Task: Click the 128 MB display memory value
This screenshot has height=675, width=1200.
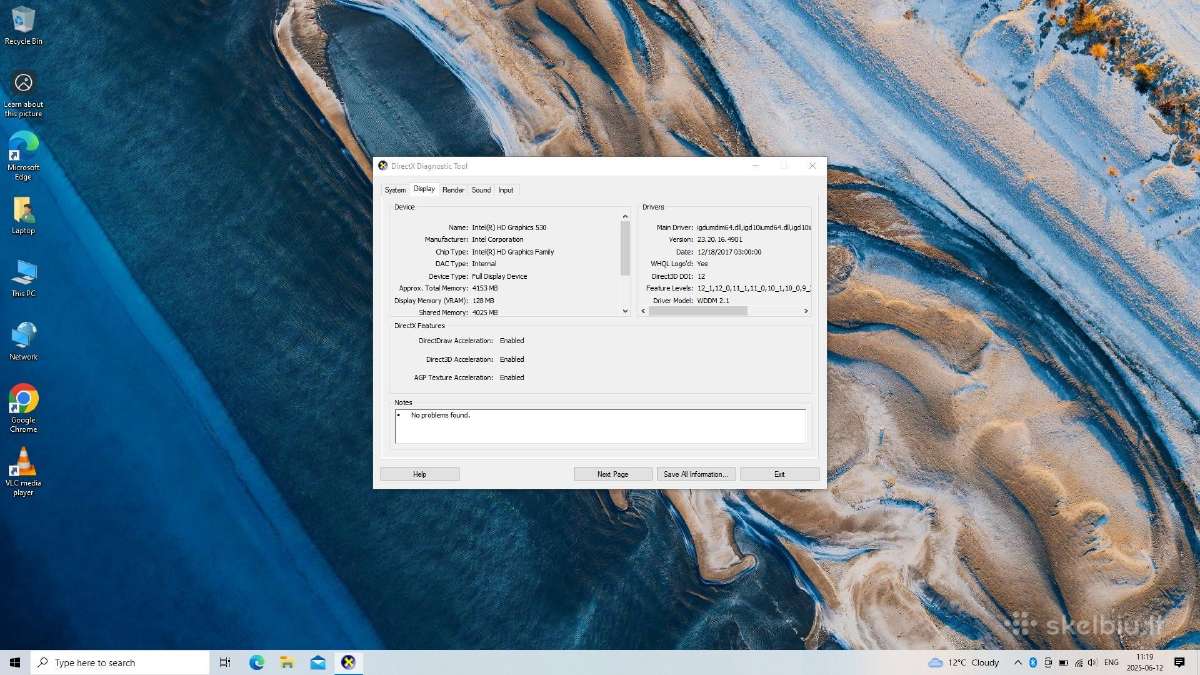Action: [x=483, y=300]
